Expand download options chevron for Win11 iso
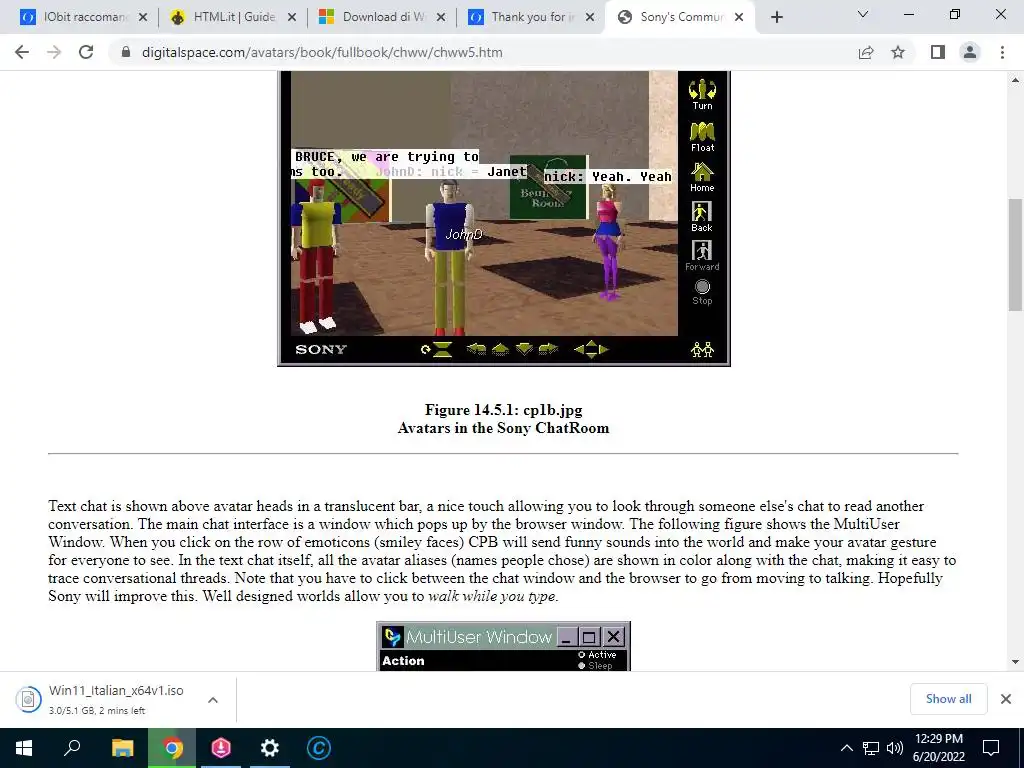 click(x=213, y=699)
